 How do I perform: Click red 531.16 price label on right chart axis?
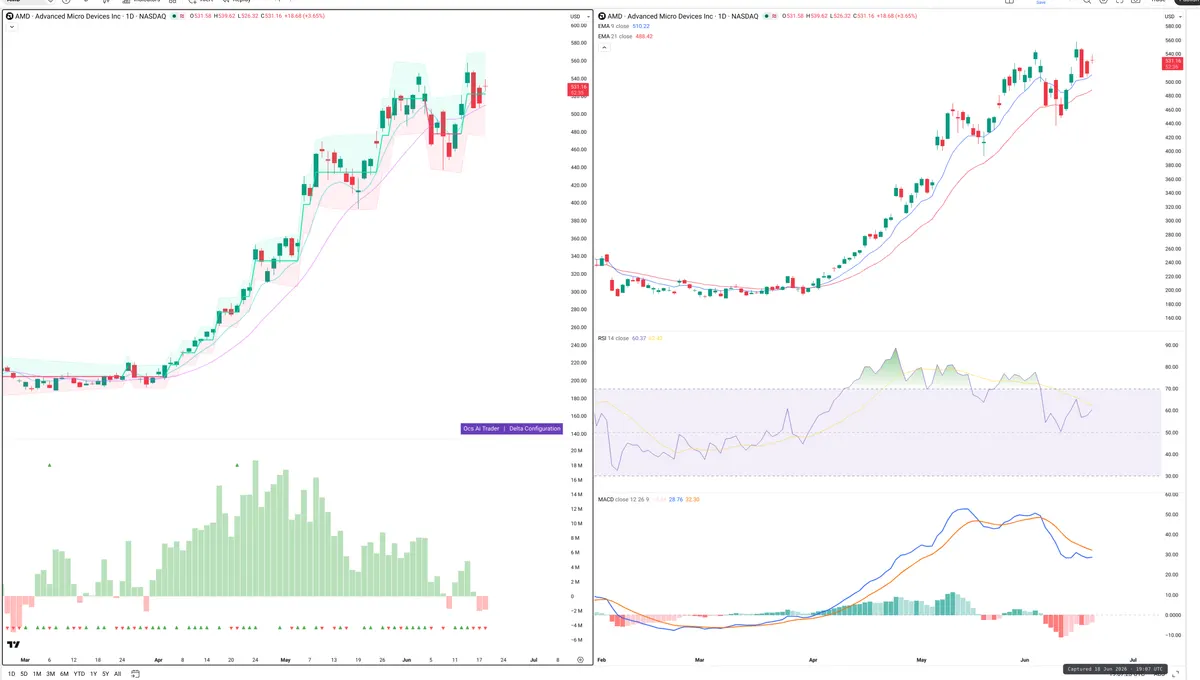pos(1172,63)
